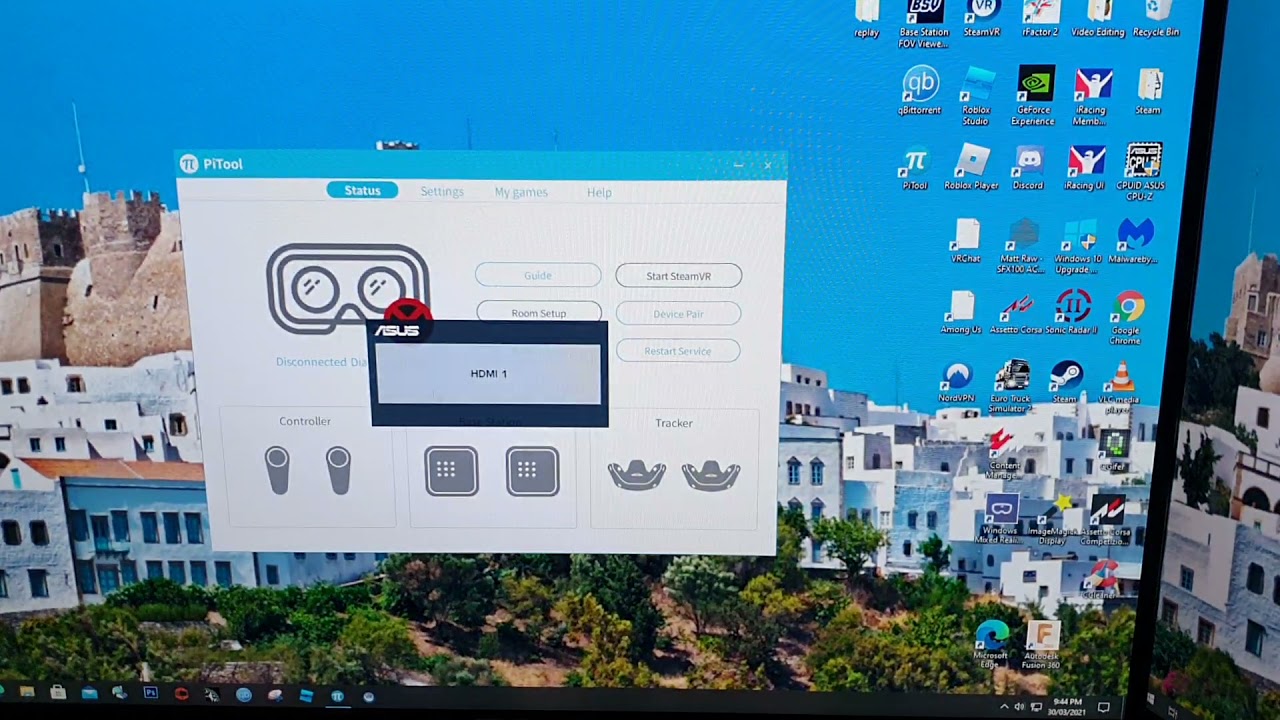The width and height of the screenshot is (1280, 720).
Task: Select the Matt Raw SFX100 desktop shortcut
Action: [x=1022, y=246]
